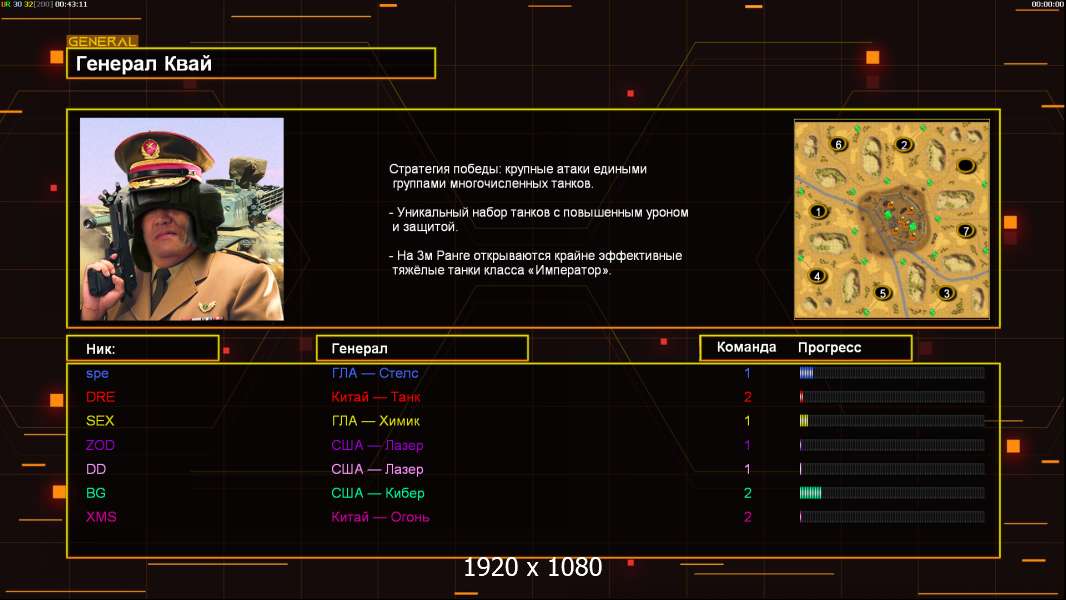Click the 00:00:00 counter at top right
Image resolution: width=1066 pixels, height=600 pixels.
pos(1047,4)
